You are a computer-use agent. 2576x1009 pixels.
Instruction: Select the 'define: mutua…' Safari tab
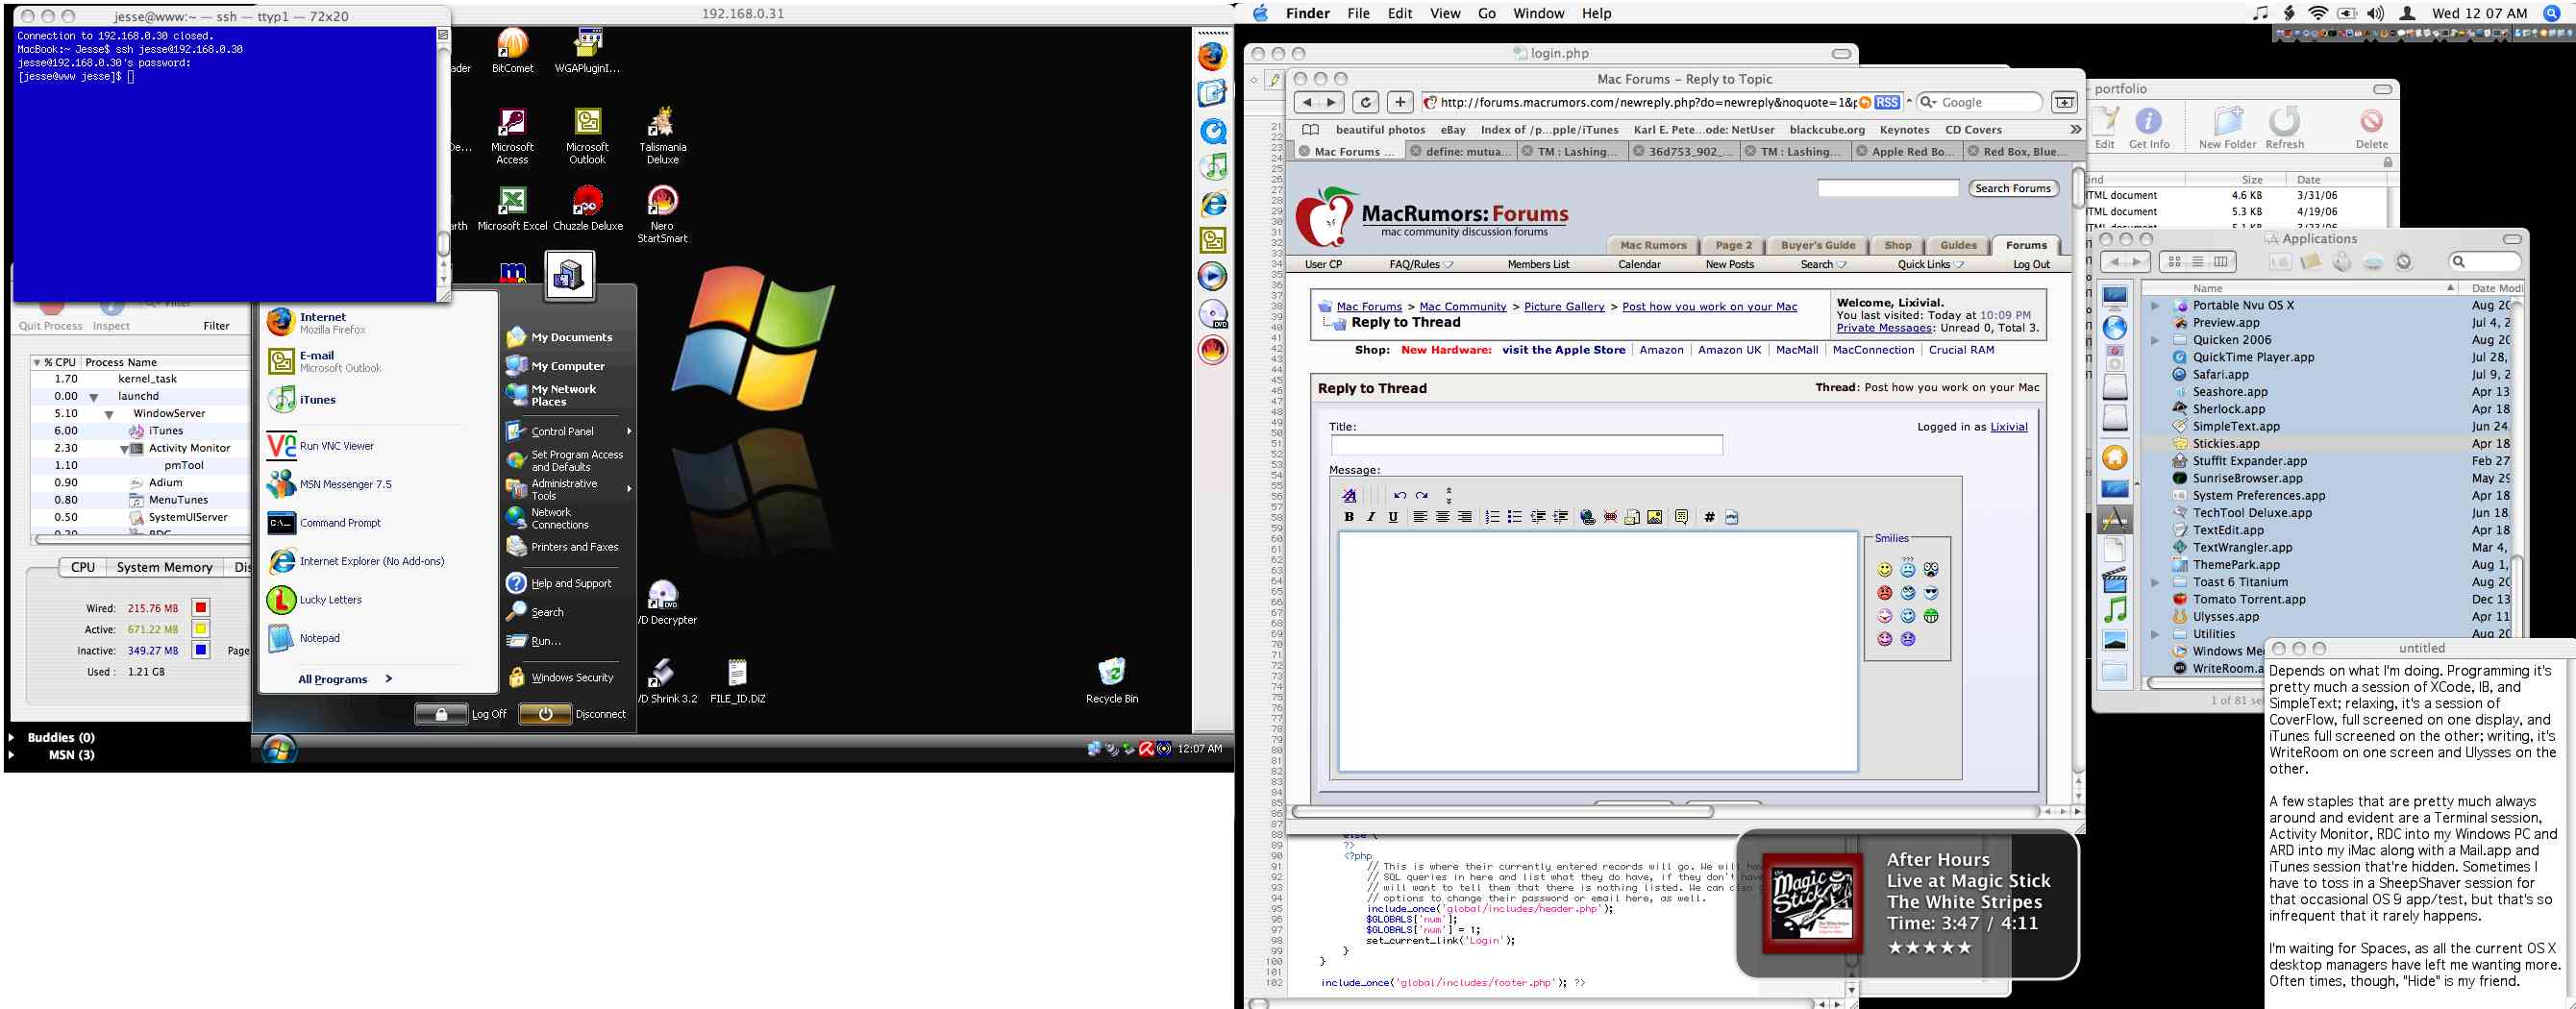(1461, 152)
